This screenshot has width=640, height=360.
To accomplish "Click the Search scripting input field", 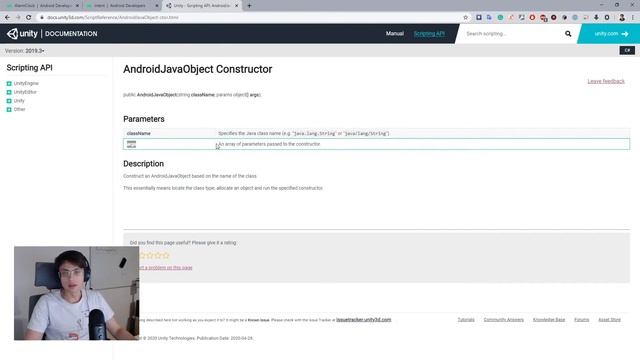I will [512, 34].
